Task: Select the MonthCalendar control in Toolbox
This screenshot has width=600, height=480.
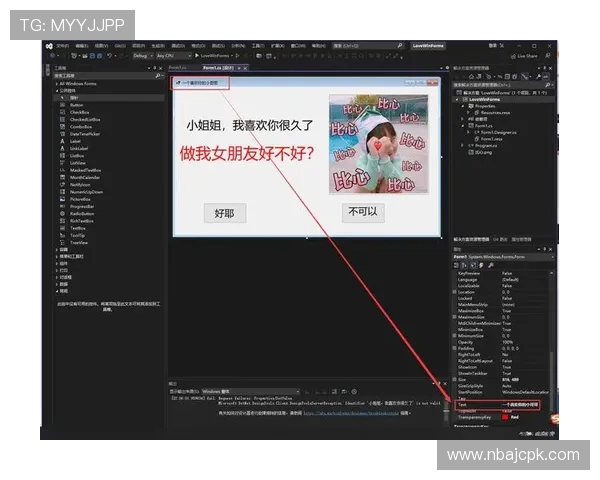Action: [85, 178]
